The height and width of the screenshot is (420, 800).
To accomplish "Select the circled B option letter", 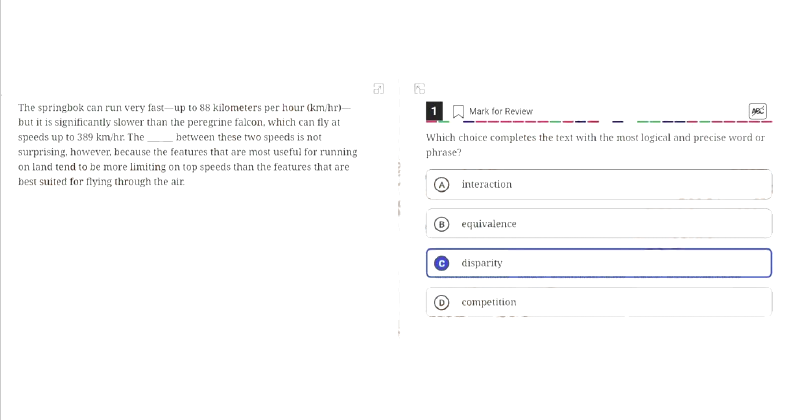I will [442, 224].
